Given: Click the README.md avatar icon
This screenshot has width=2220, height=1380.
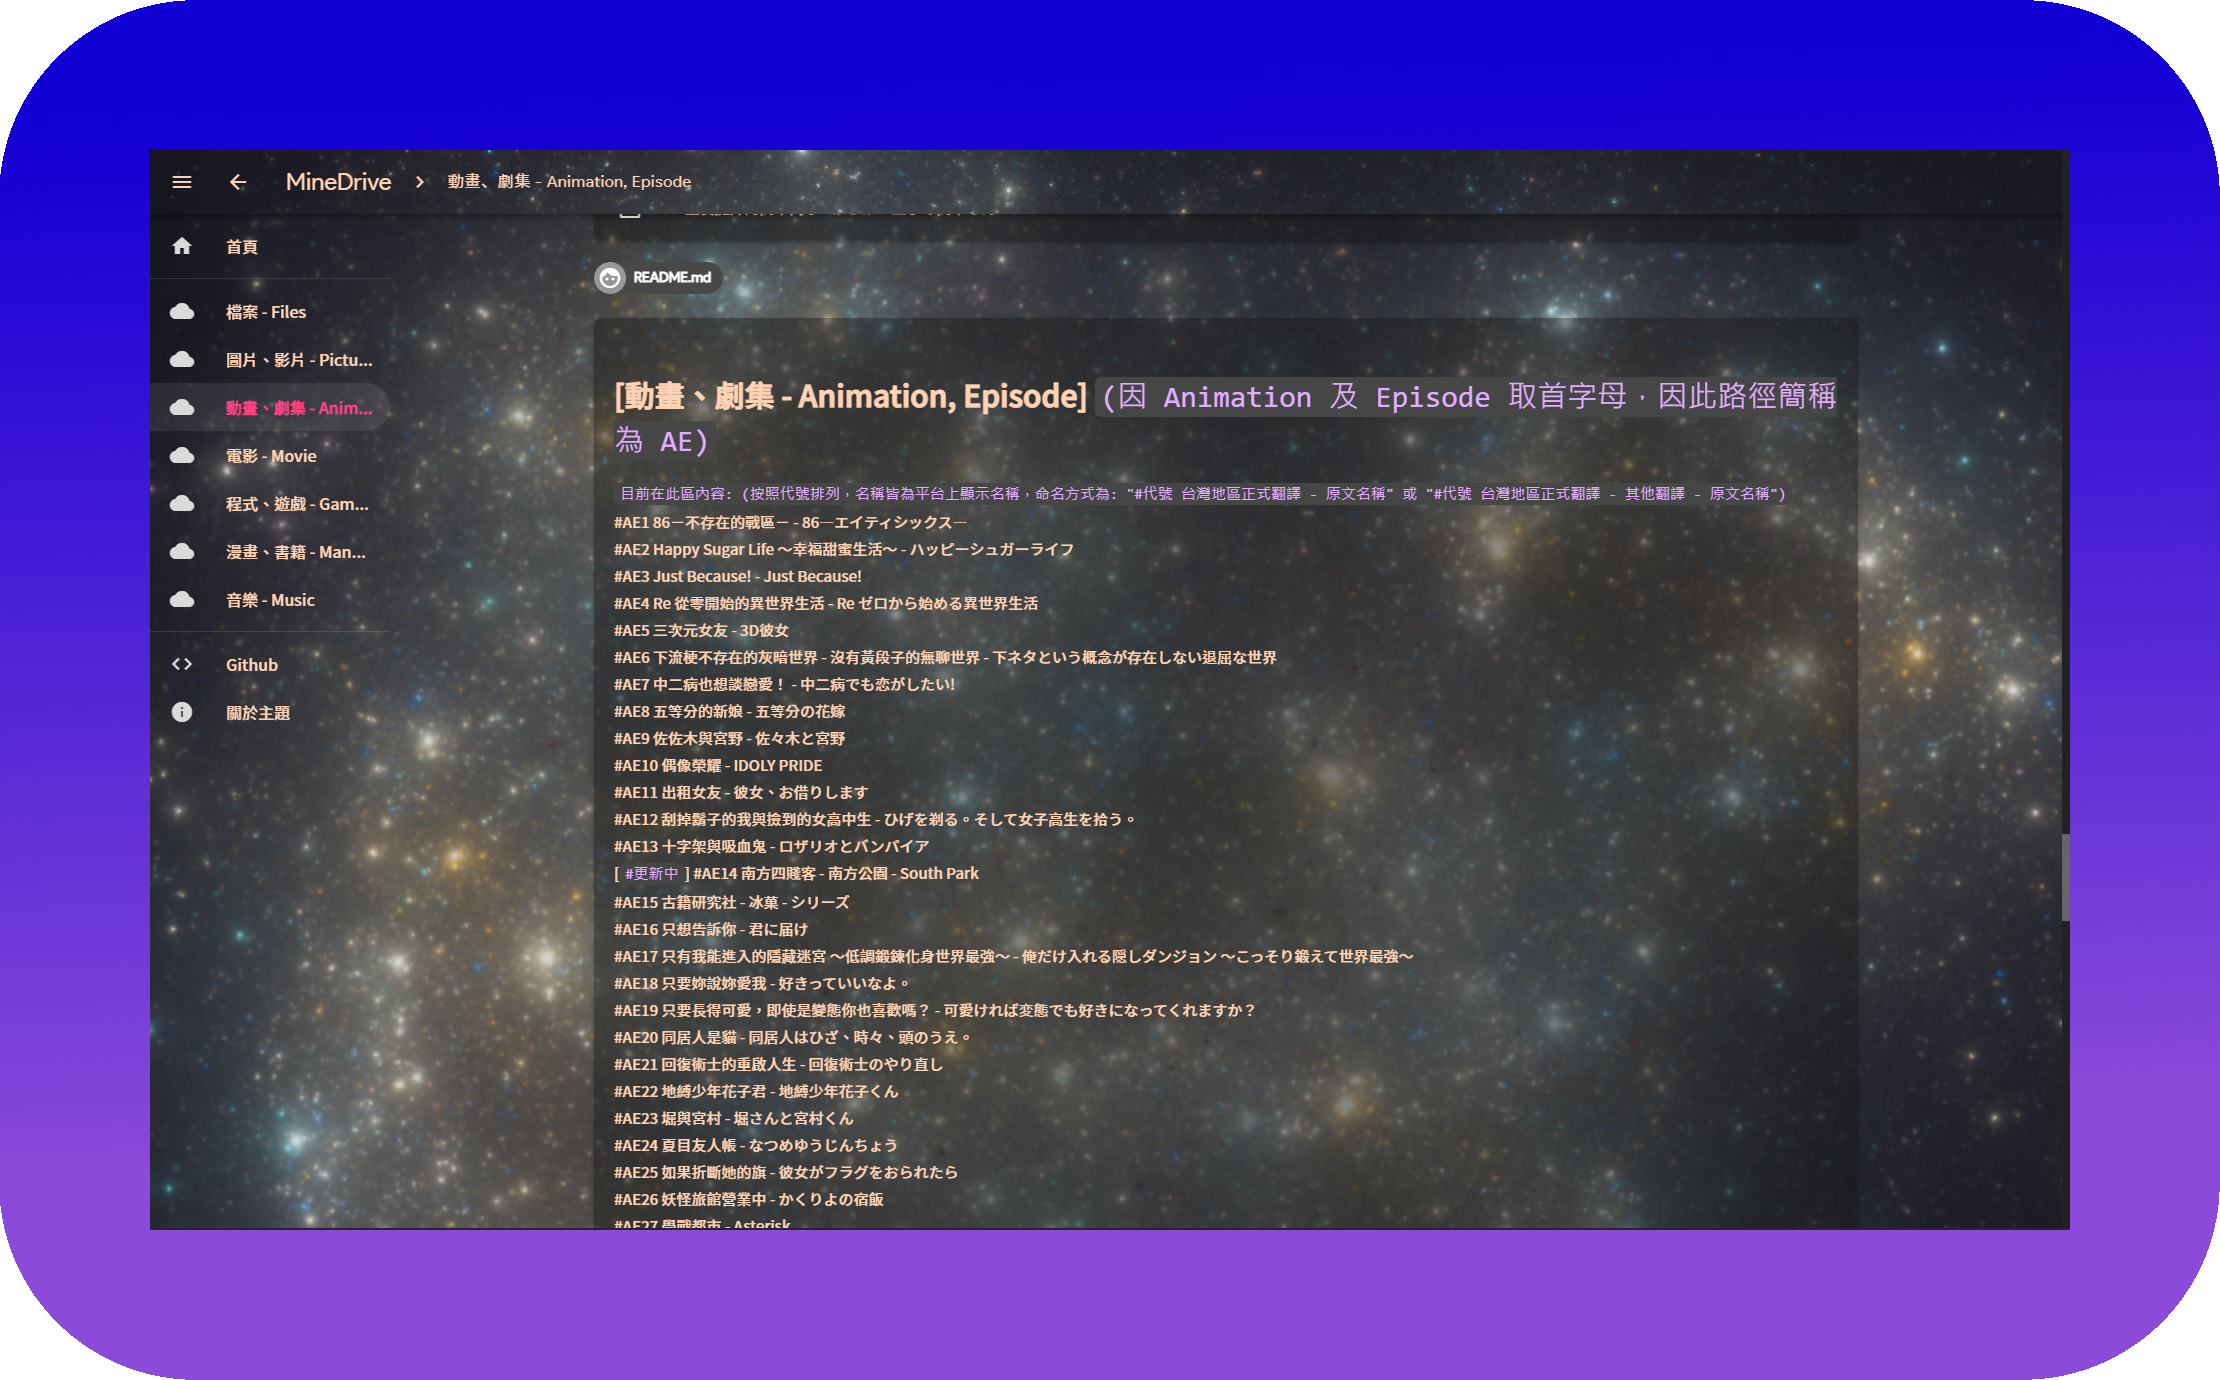Looking at the screenshot, I should point(610,278).
